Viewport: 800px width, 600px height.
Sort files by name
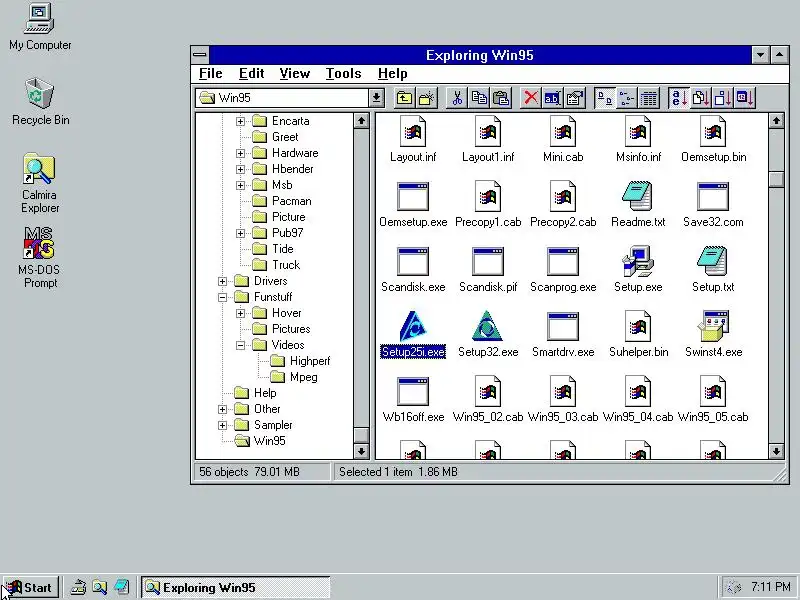679,98
